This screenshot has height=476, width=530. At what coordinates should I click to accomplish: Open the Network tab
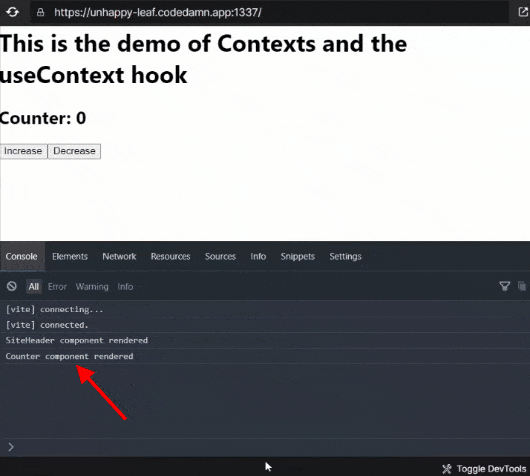coord(119,256)
